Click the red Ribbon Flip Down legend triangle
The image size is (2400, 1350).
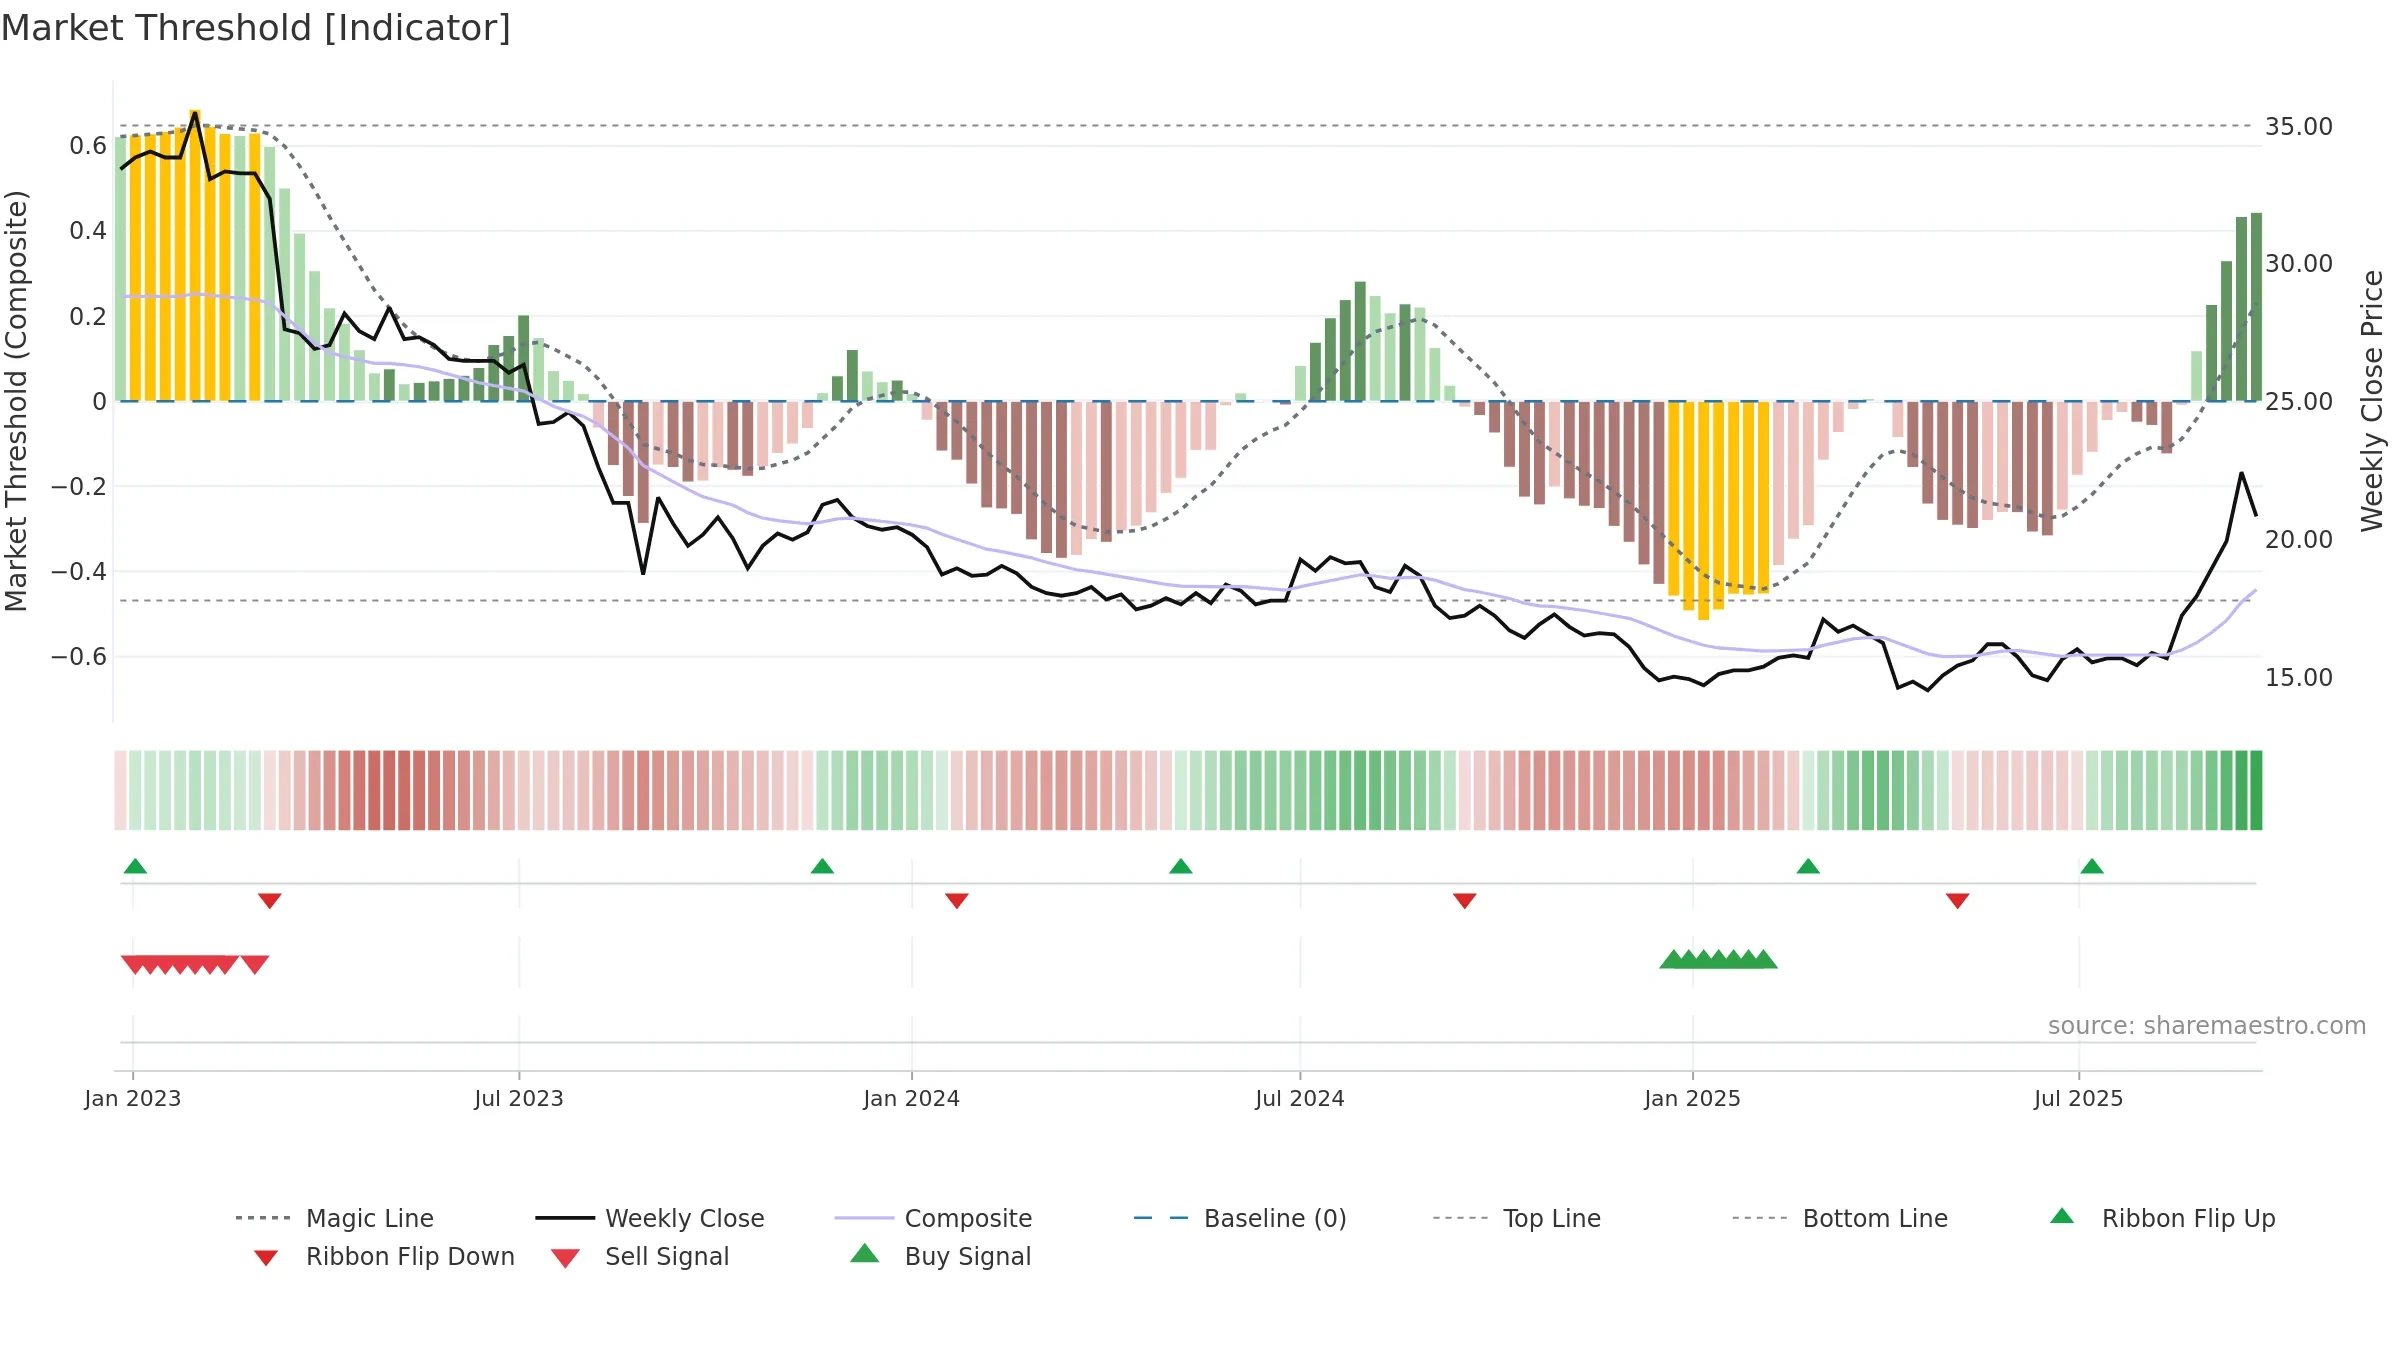click(266, 1258)
